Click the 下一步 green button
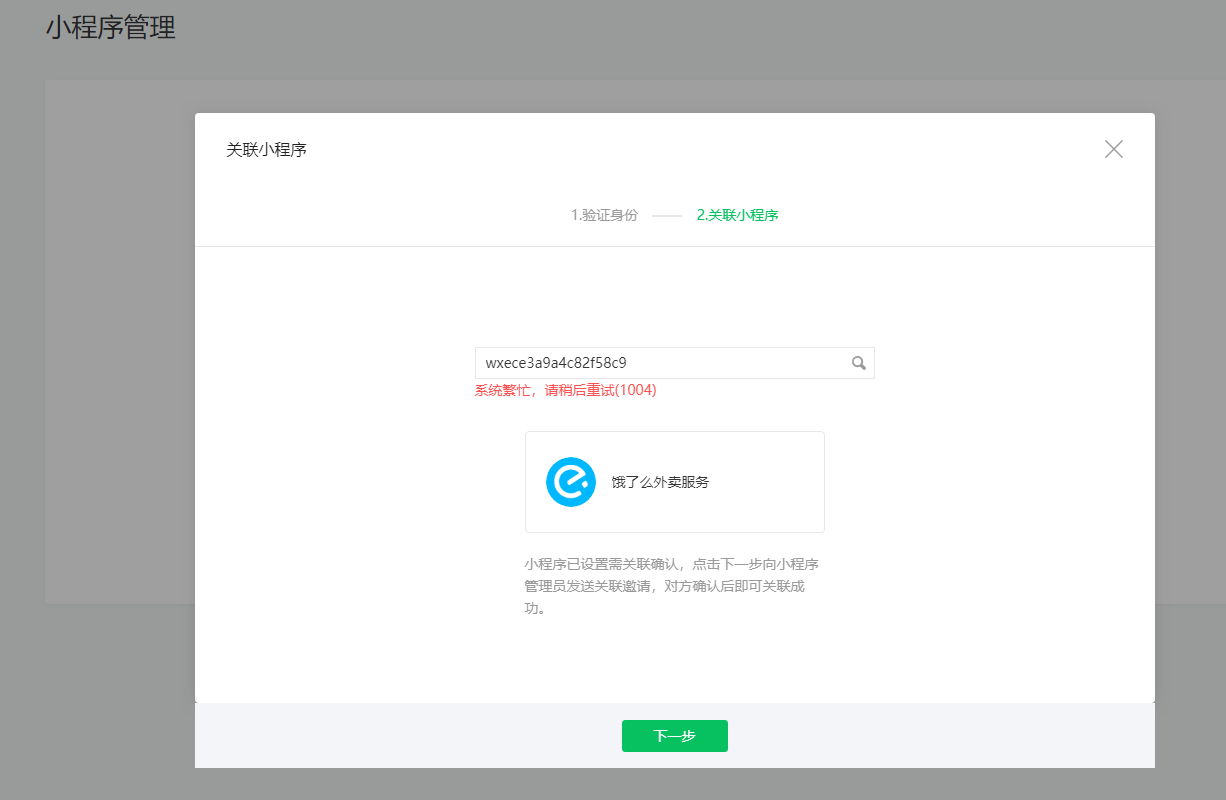This screenshot has width=1226, height=800. 675,736
